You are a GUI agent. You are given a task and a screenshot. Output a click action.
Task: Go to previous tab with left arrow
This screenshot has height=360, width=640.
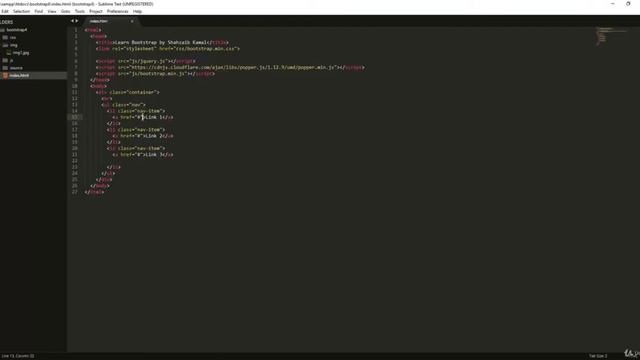pyautogui.click(x=72, y=21)
